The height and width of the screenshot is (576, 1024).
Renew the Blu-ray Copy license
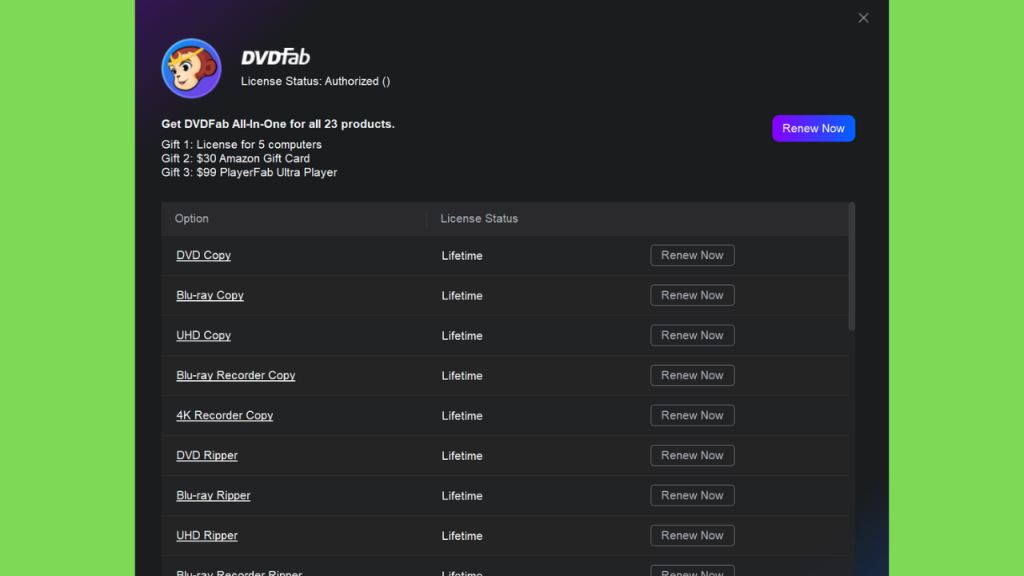click(692, 295)
